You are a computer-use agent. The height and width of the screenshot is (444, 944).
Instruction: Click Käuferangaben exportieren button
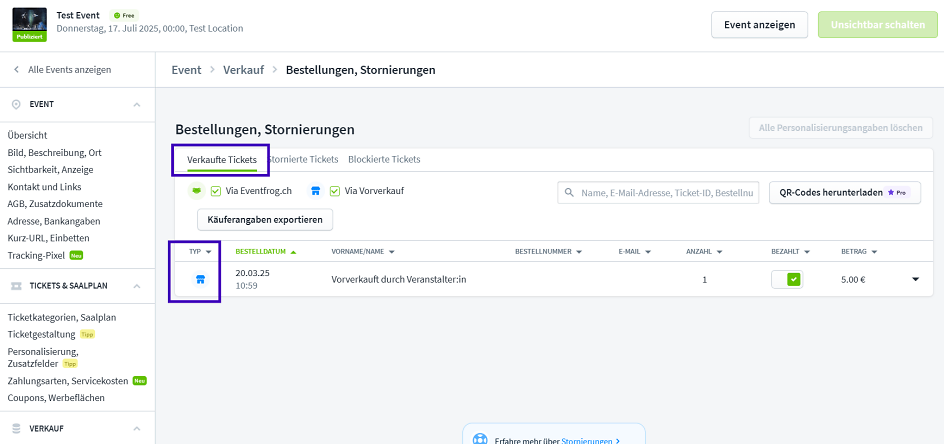point(265,219)
